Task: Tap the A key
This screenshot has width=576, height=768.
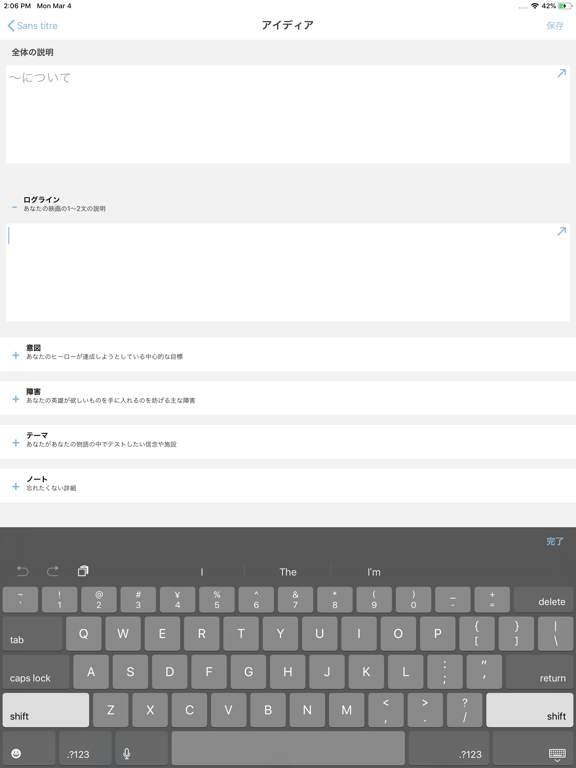Action: (x=91, y=672)
